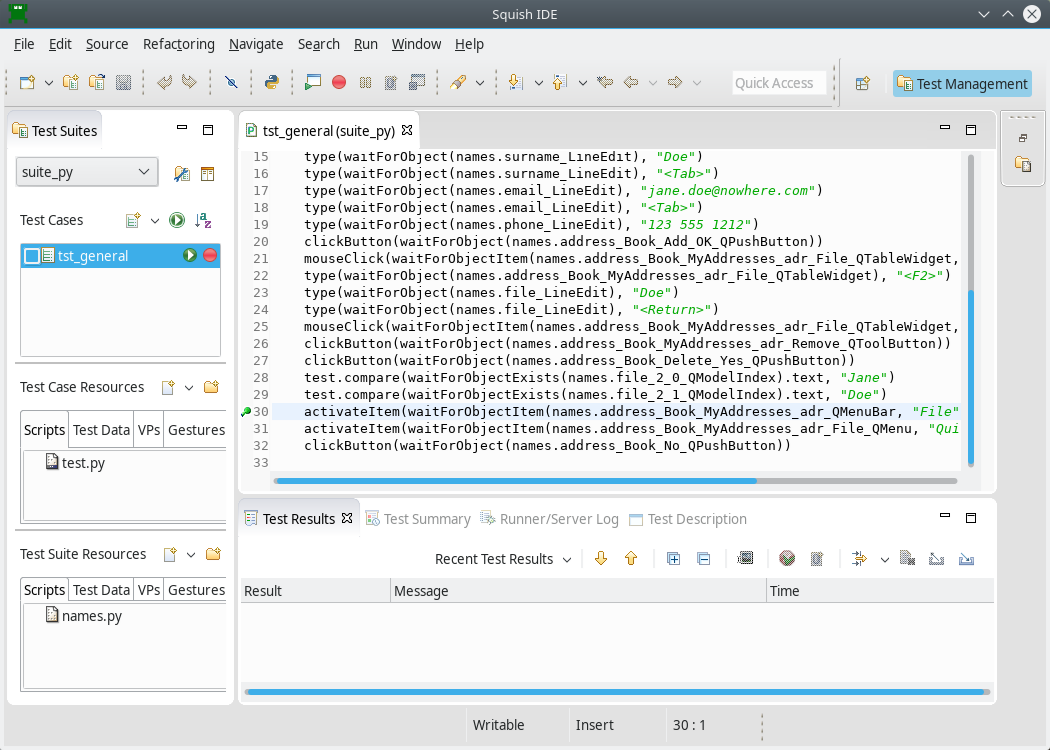Click the red record button in main toolbar
The image size is (1050, 750).
click(339, 83)
